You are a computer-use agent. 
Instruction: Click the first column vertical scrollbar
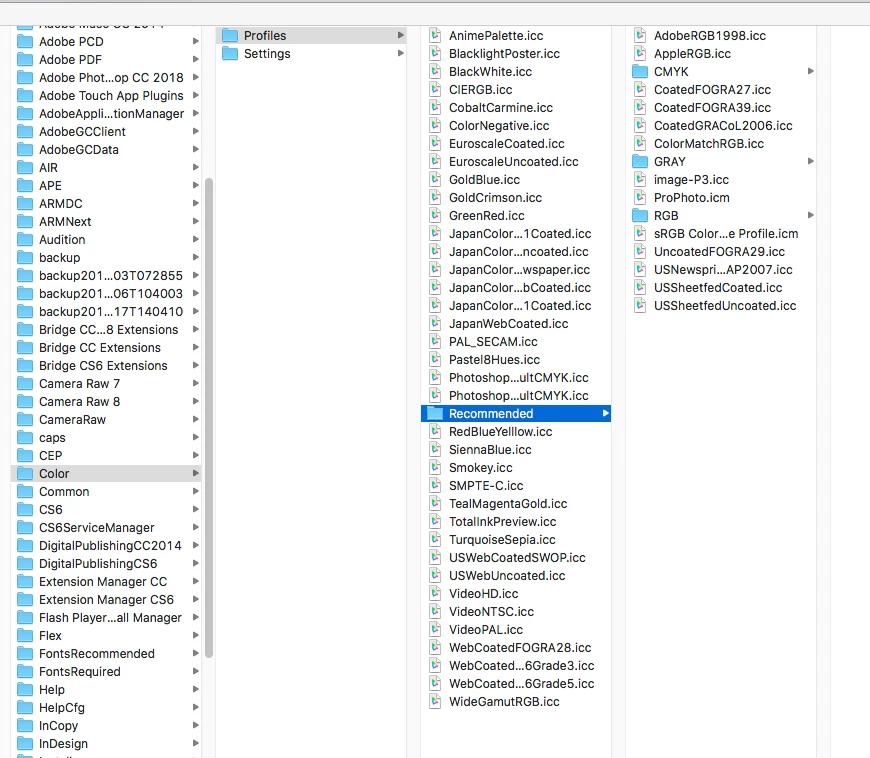(x=209, y=417)
